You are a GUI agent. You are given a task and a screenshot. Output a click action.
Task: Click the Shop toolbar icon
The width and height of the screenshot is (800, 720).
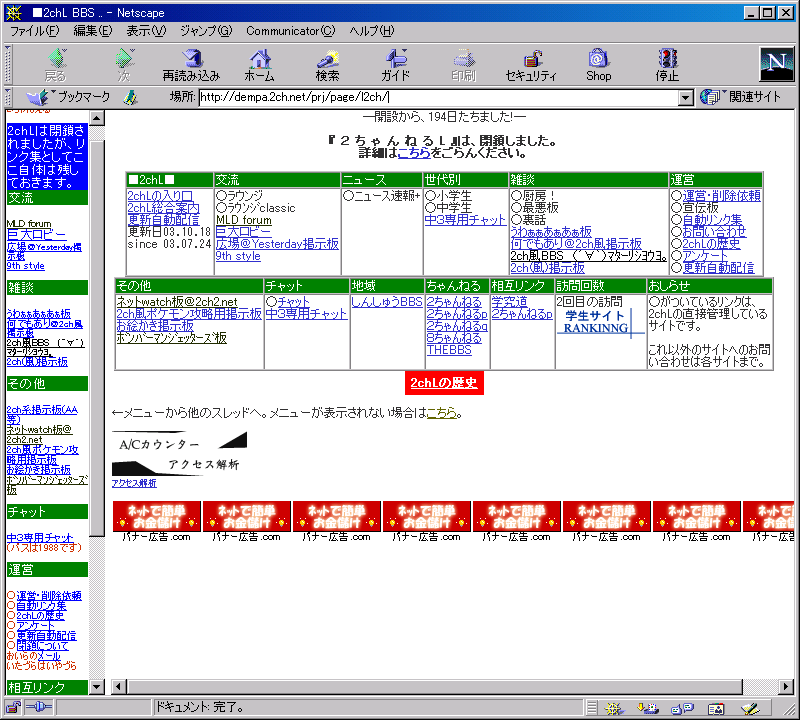pyautogui.click(x=598, y=64)
